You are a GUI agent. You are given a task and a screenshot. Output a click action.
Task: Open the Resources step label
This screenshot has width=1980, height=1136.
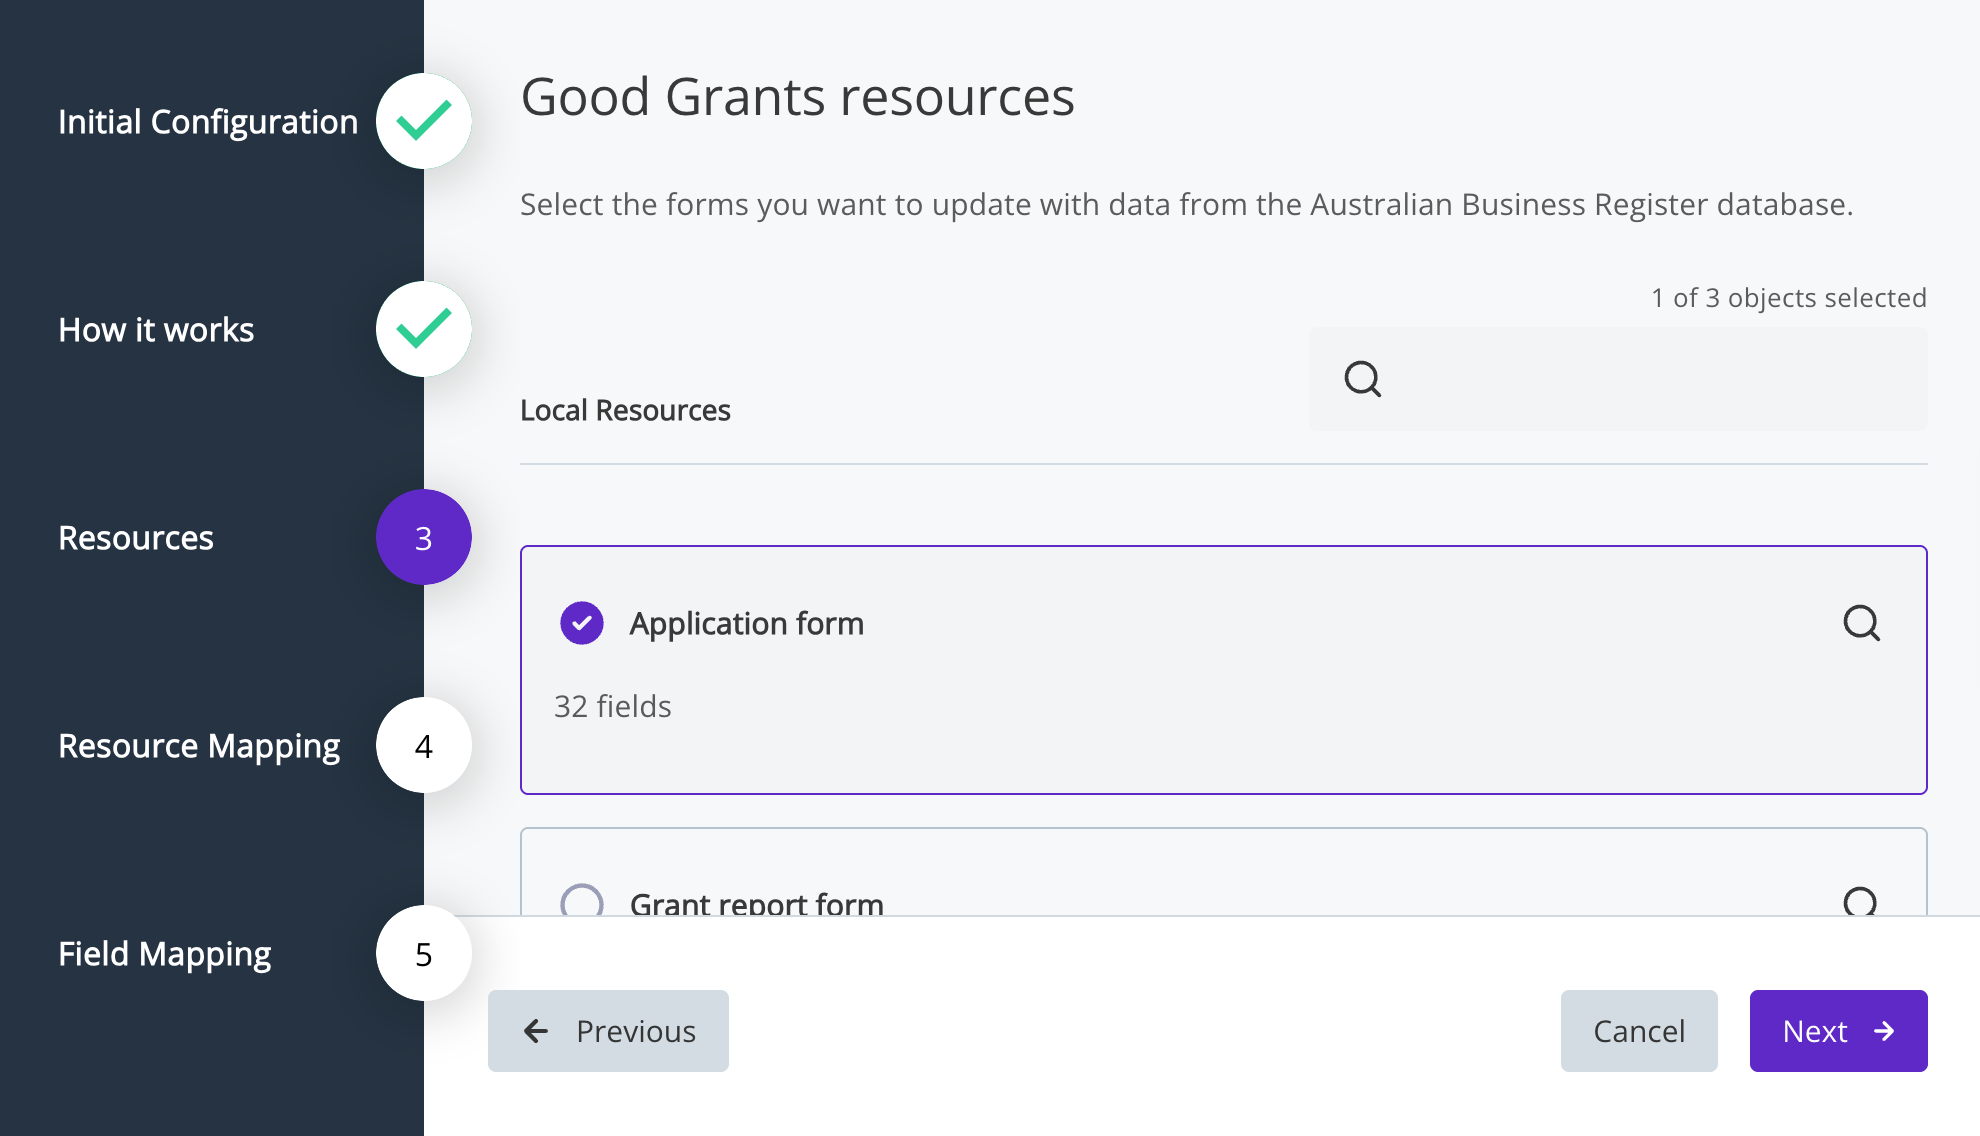(x=136, y=538)
